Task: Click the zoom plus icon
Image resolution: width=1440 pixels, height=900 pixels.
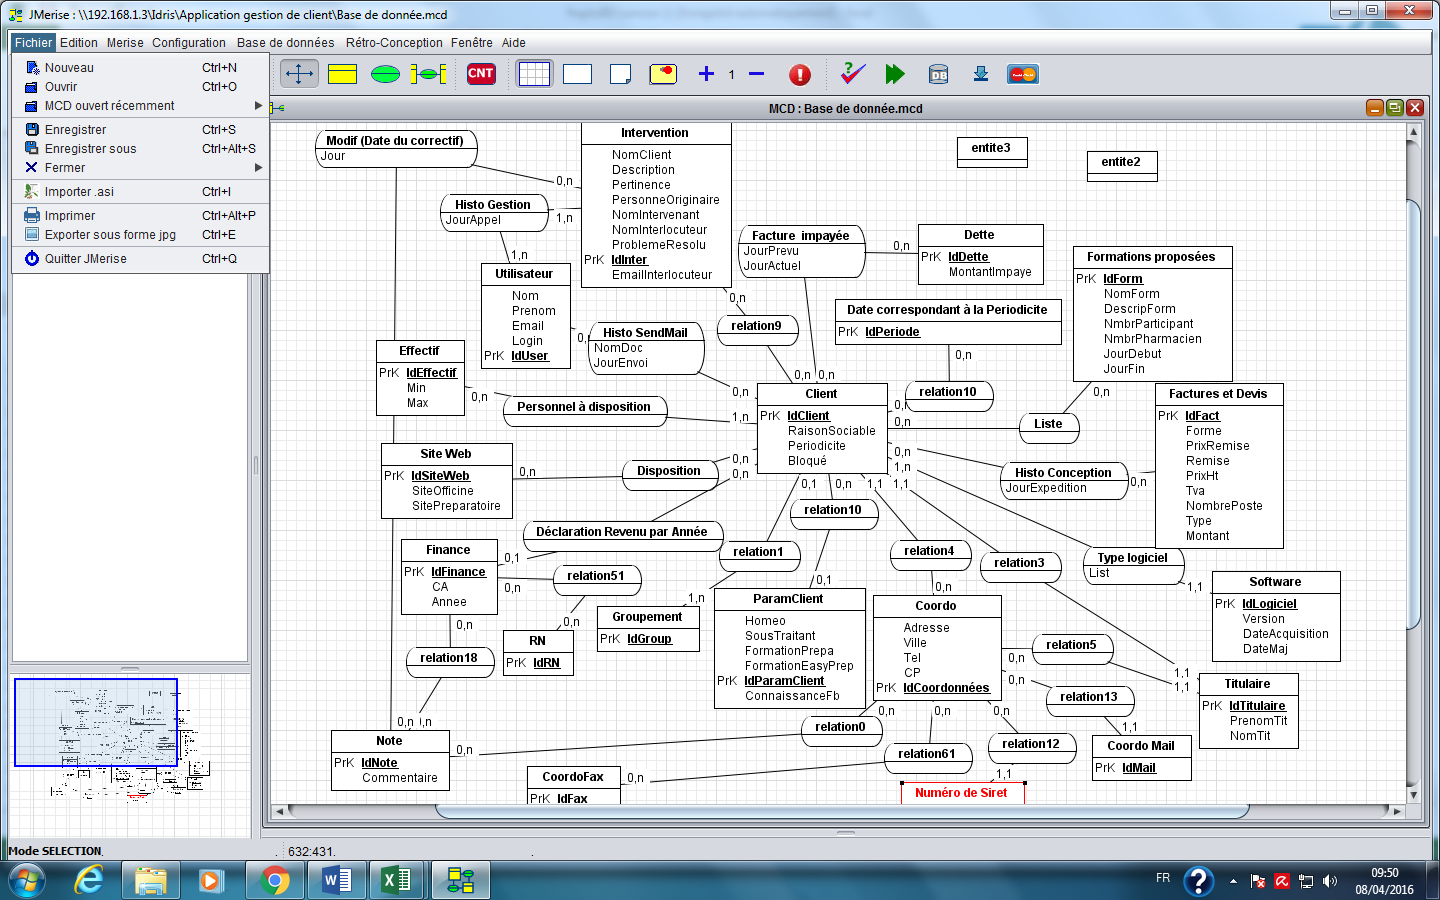Action: 706,73
